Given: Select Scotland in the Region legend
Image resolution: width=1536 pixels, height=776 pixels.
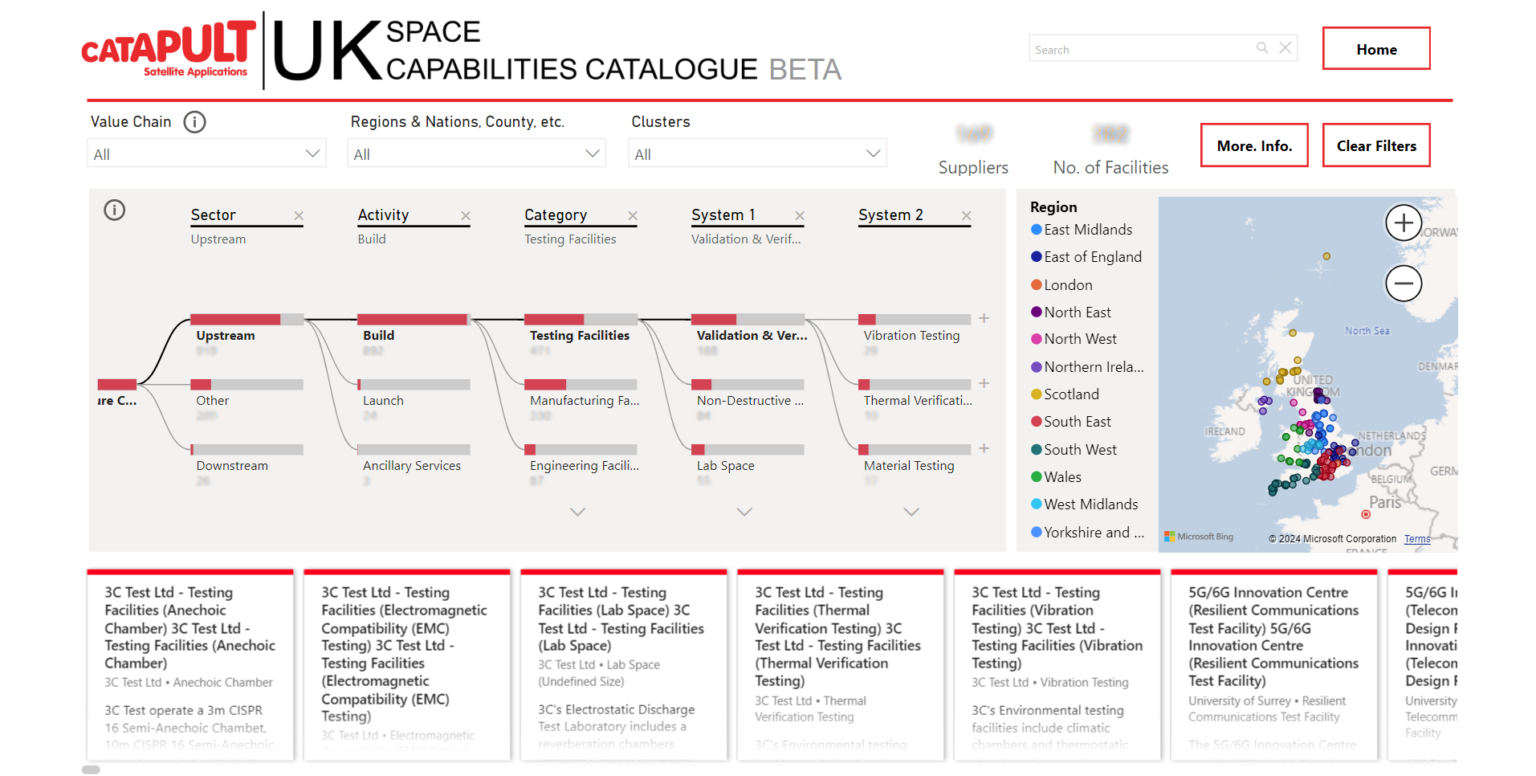Looking at the screenshot, I should (1071, 394).
